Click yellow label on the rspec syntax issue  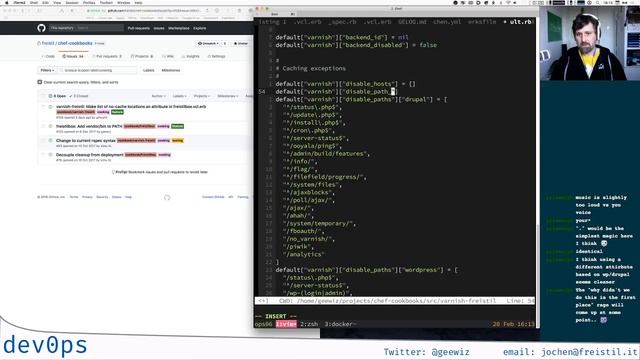pos(178,140)
